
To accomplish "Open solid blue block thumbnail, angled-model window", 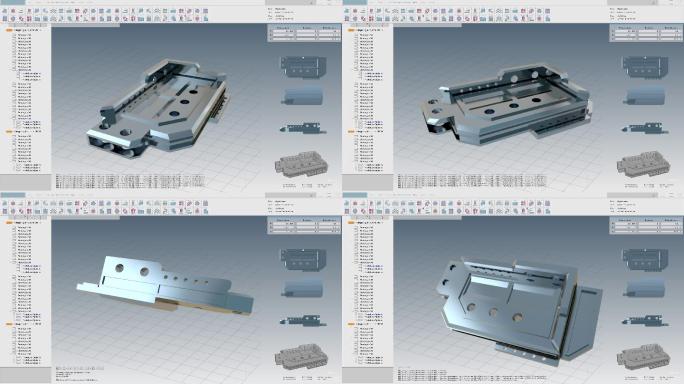I will tap(303, 96).
